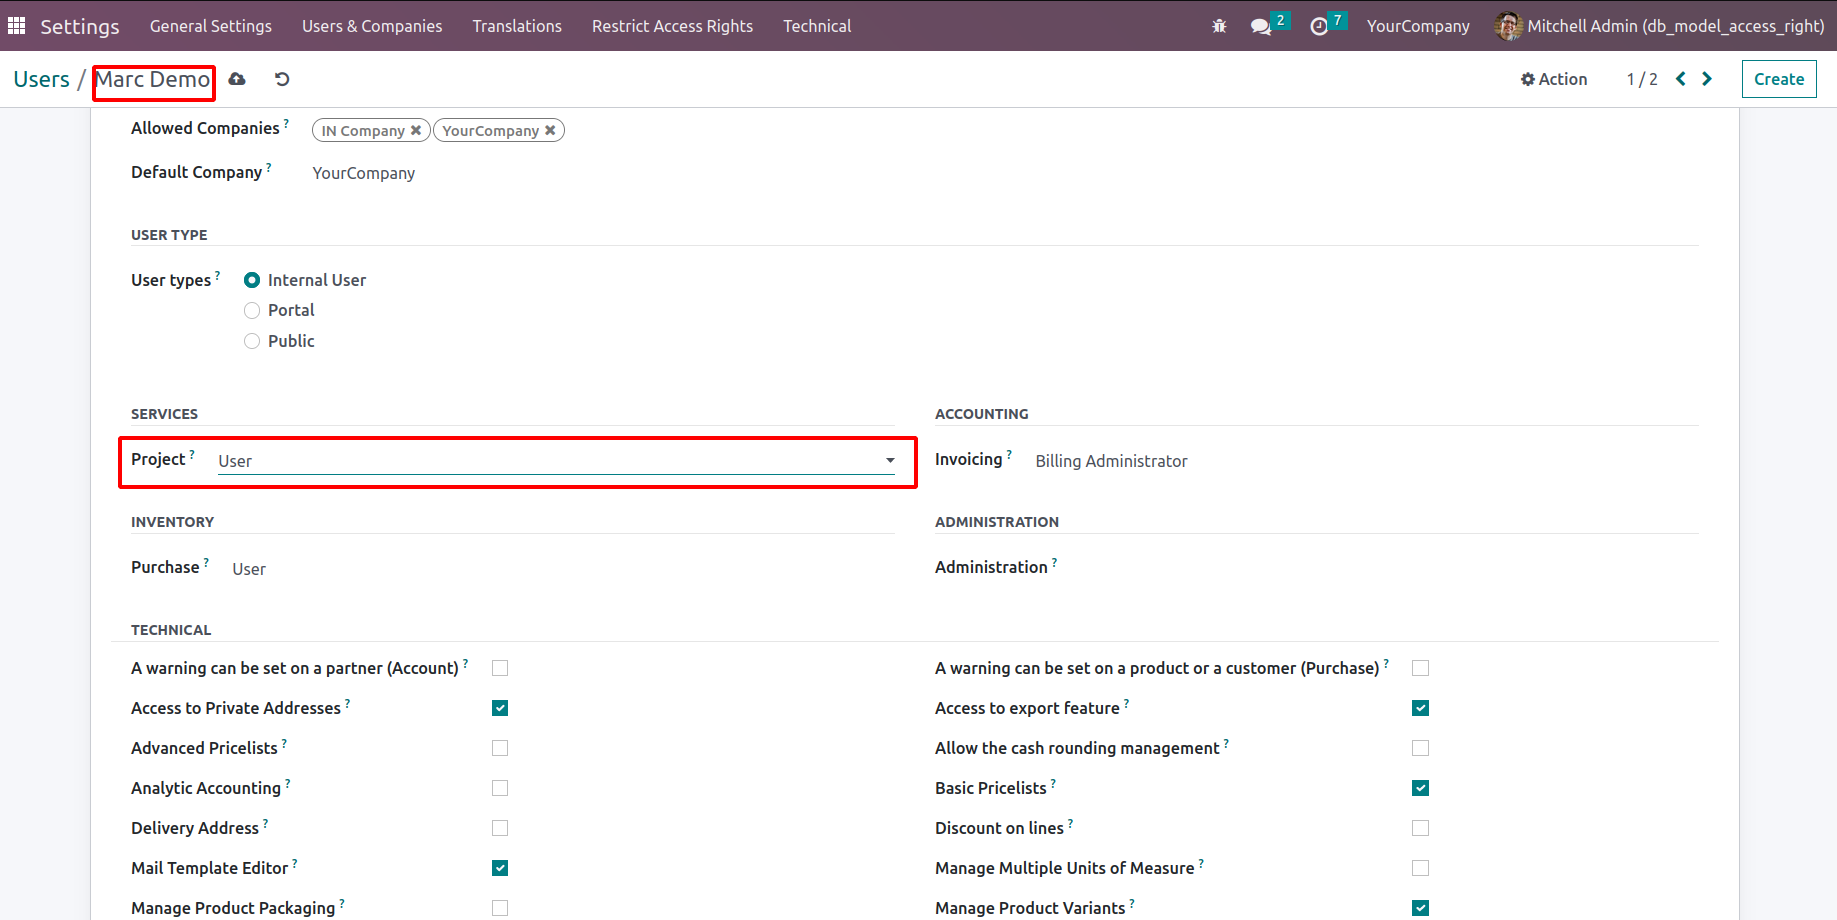Screen dimensions: 1837x920
Task: Open the Users & Companies menu
Action: click(372, 26)
